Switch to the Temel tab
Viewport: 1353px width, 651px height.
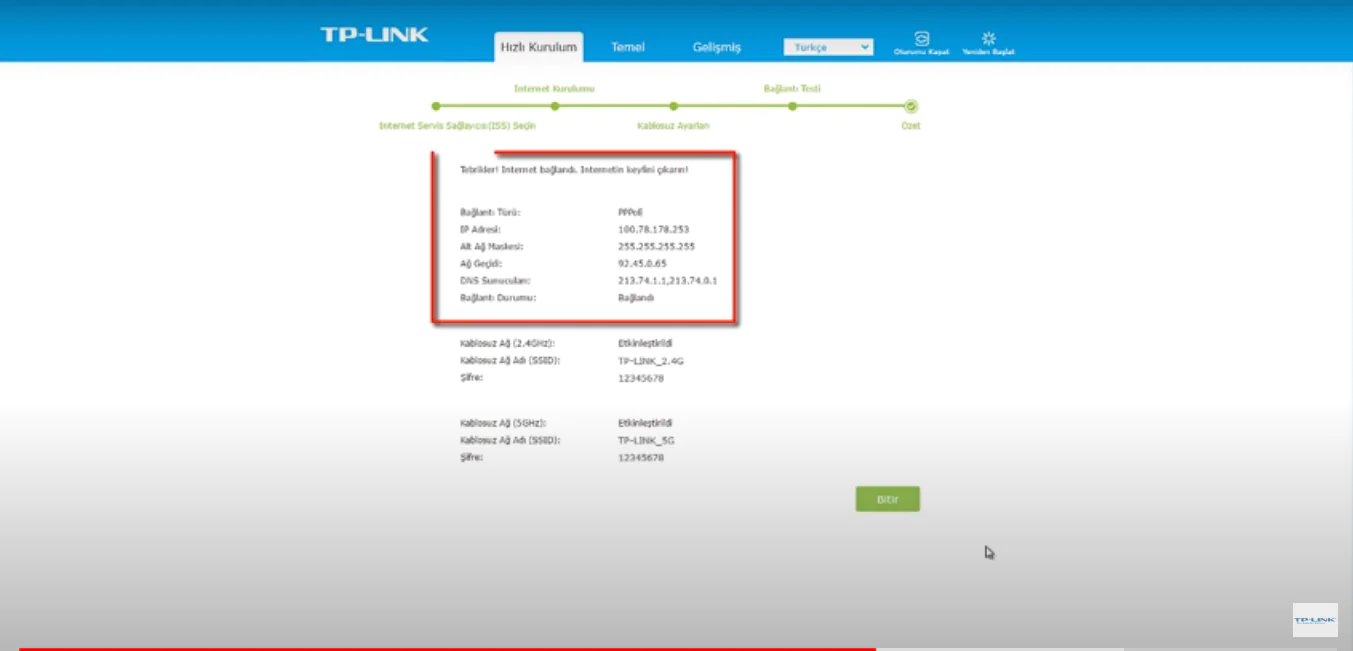(628, 47)
